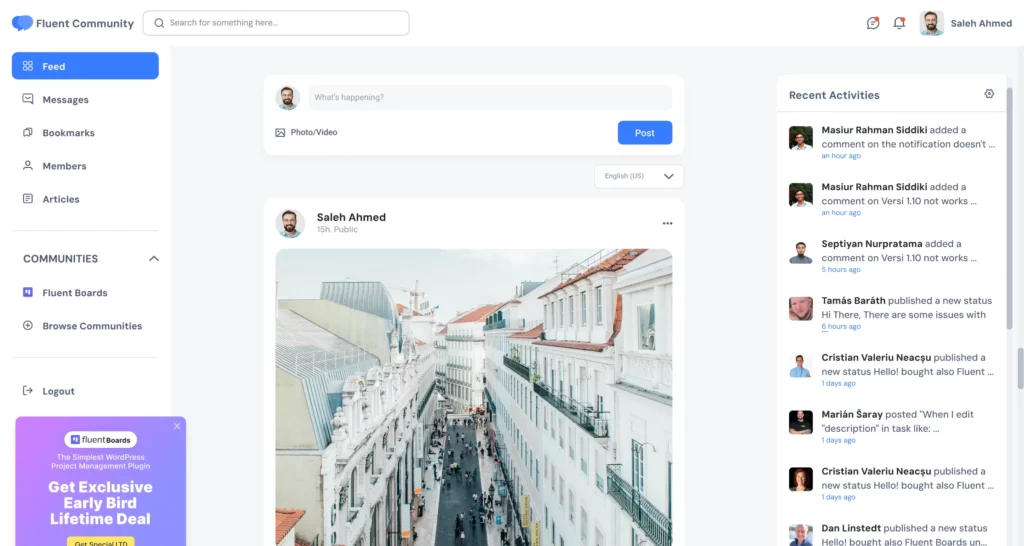Click Marián Šaray's avatar

click(x=801, y=422)
